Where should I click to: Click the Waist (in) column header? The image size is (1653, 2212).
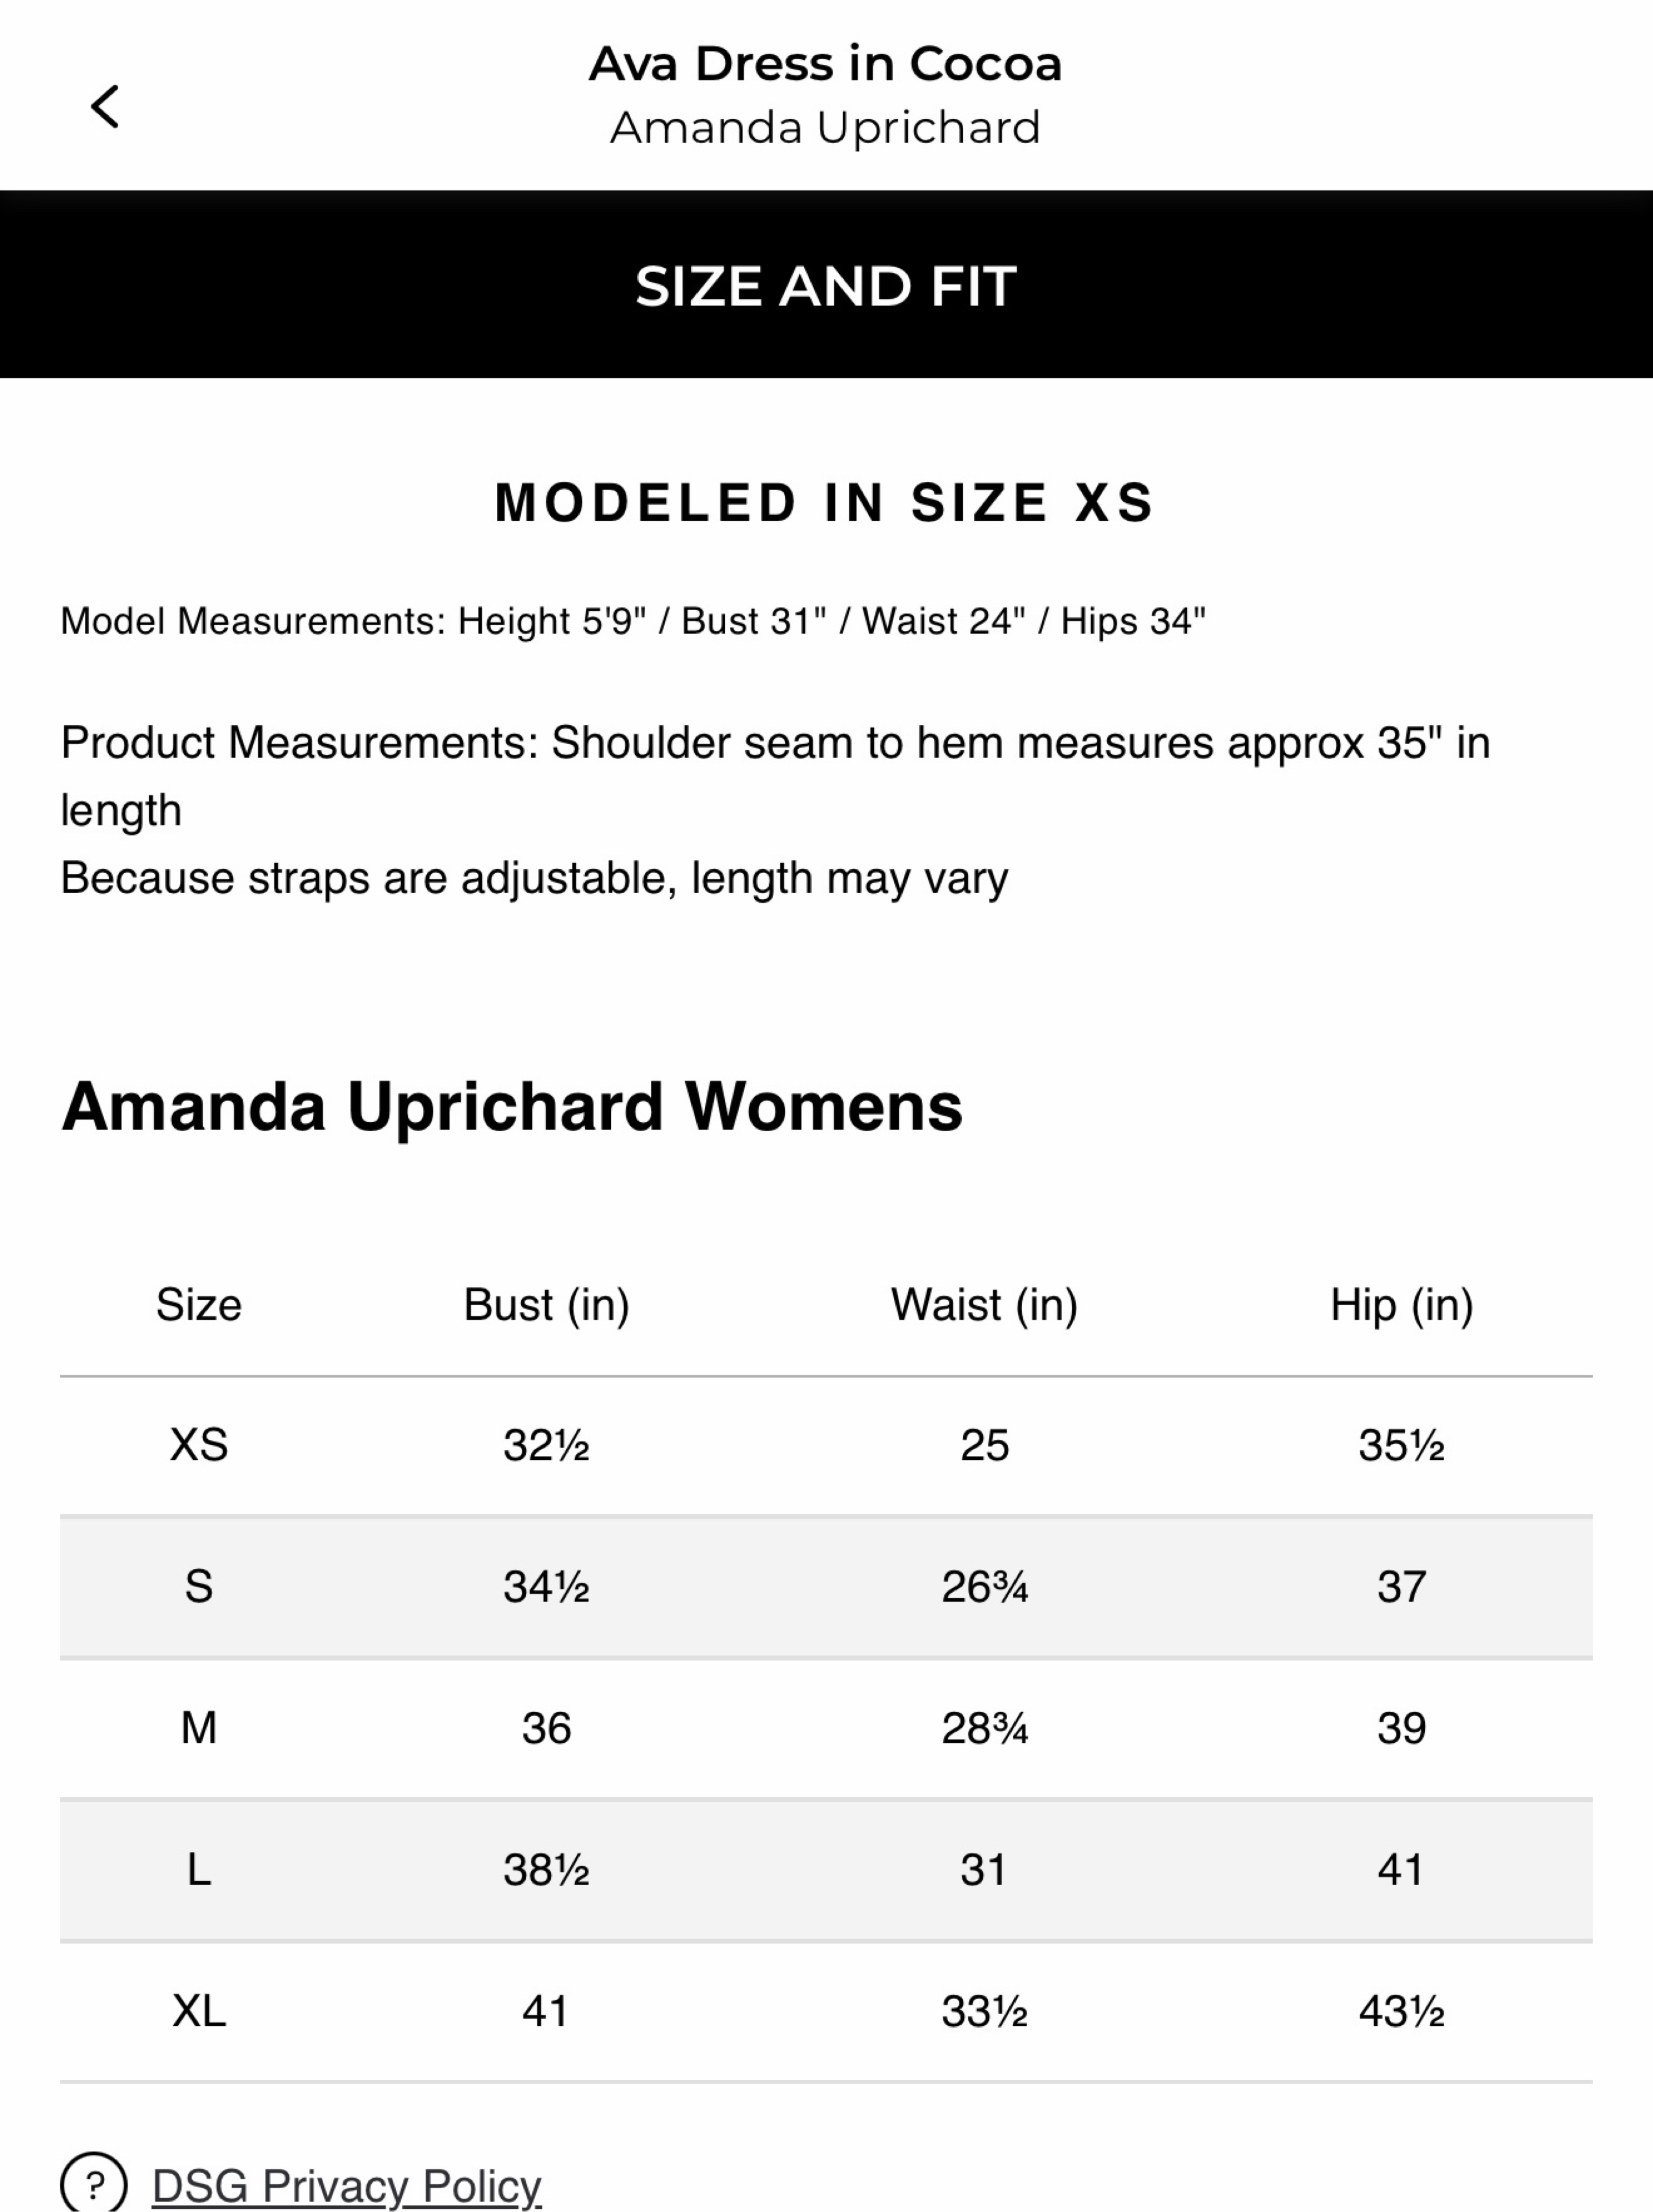[x=984, y=1305]
